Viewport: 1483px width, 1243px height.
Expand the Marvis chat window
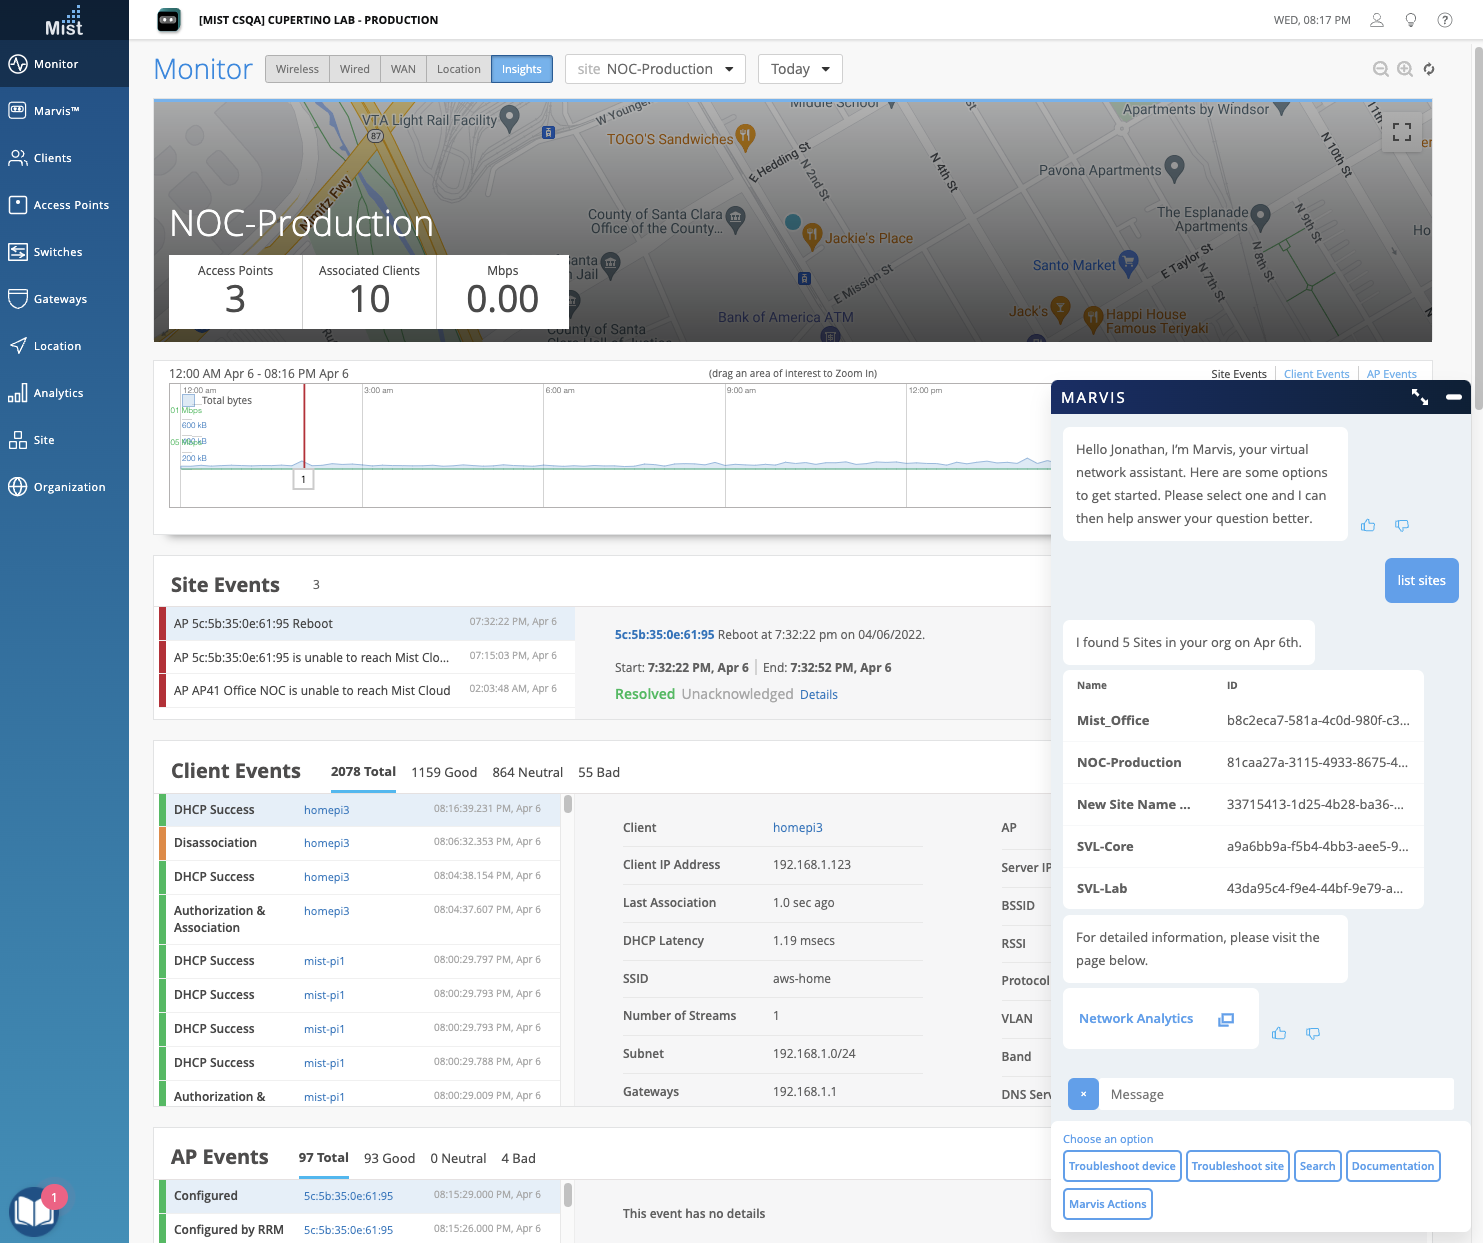[1419, 397]
